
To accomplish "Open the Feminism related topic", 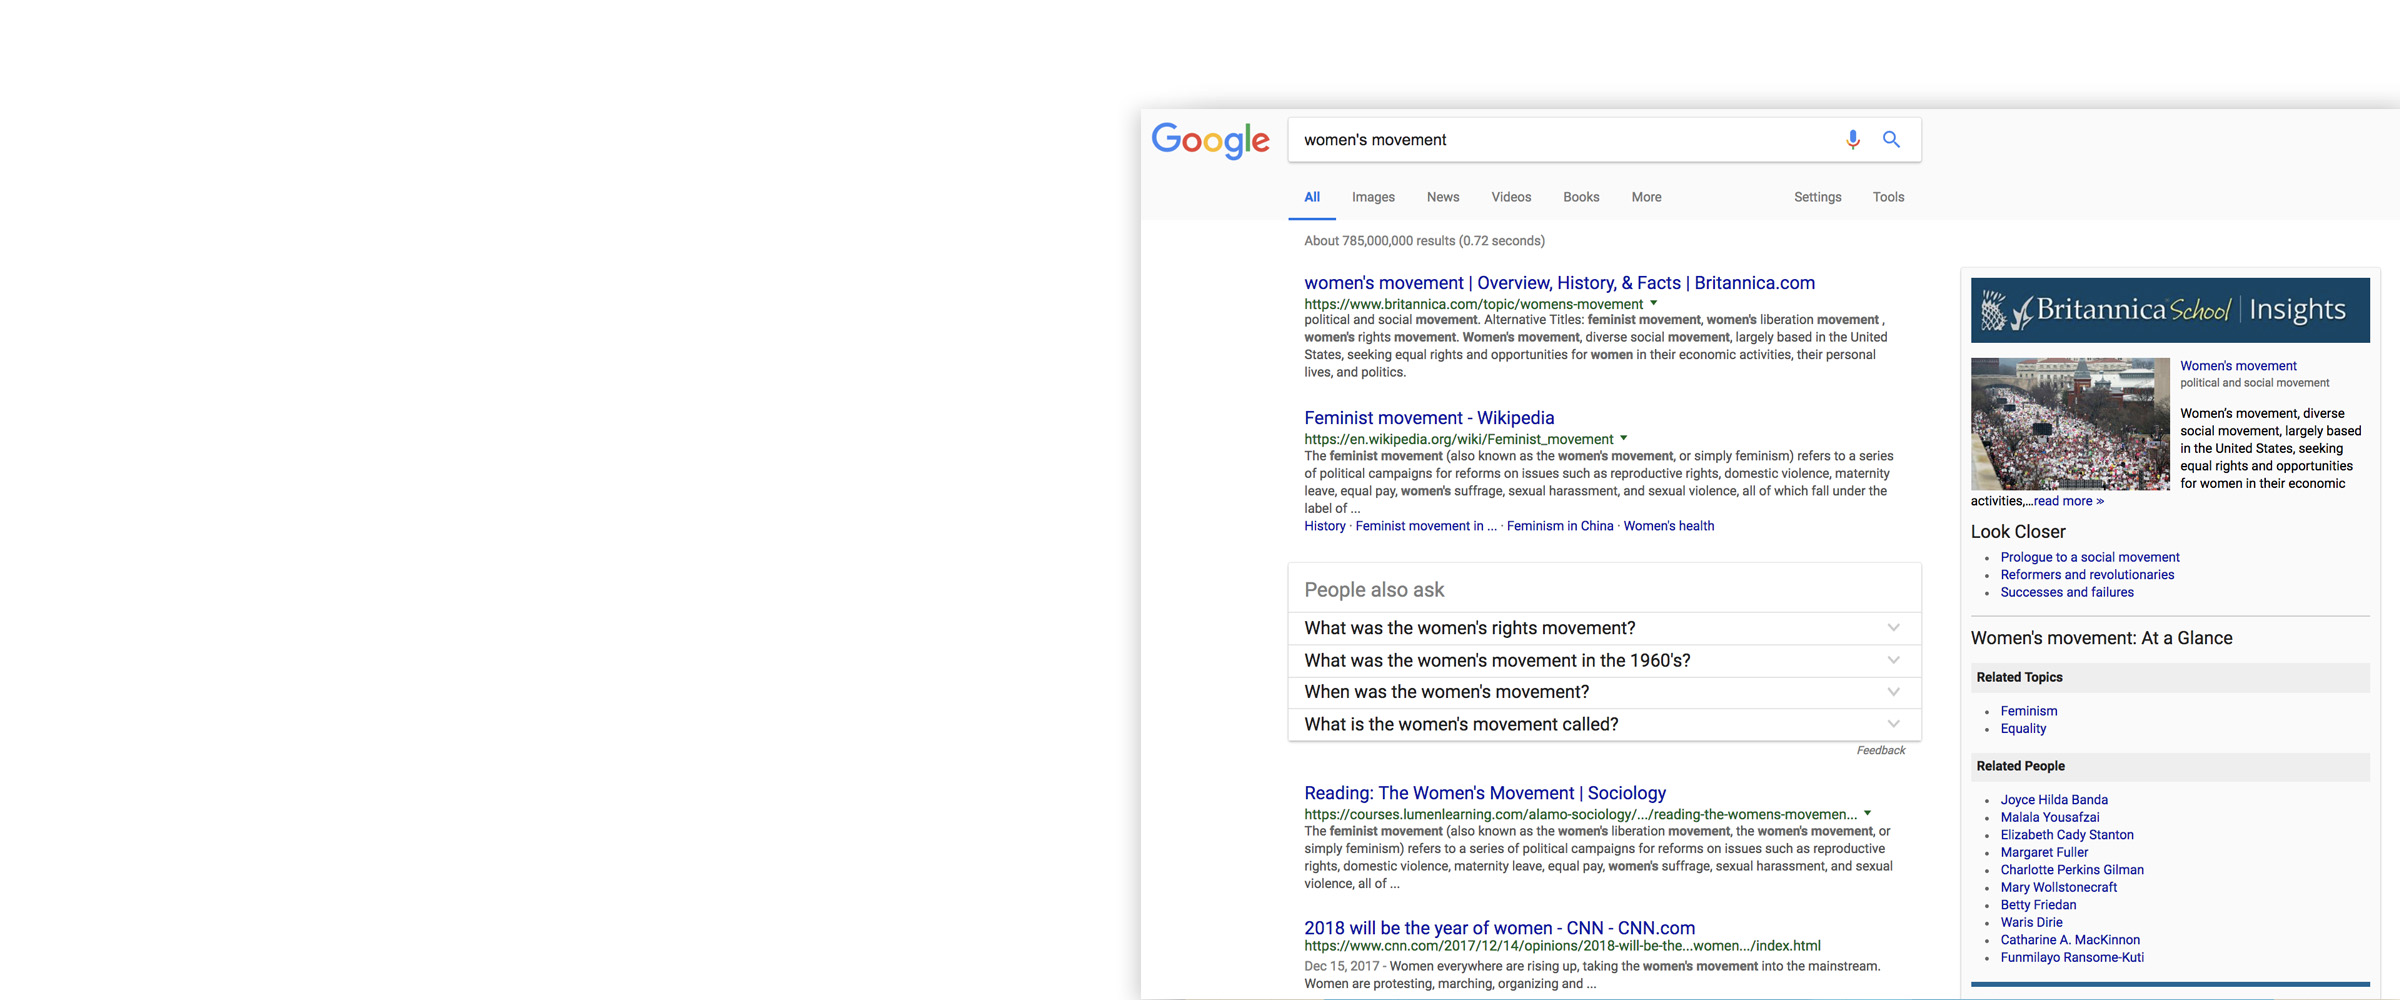I will tap(2029, 711).
